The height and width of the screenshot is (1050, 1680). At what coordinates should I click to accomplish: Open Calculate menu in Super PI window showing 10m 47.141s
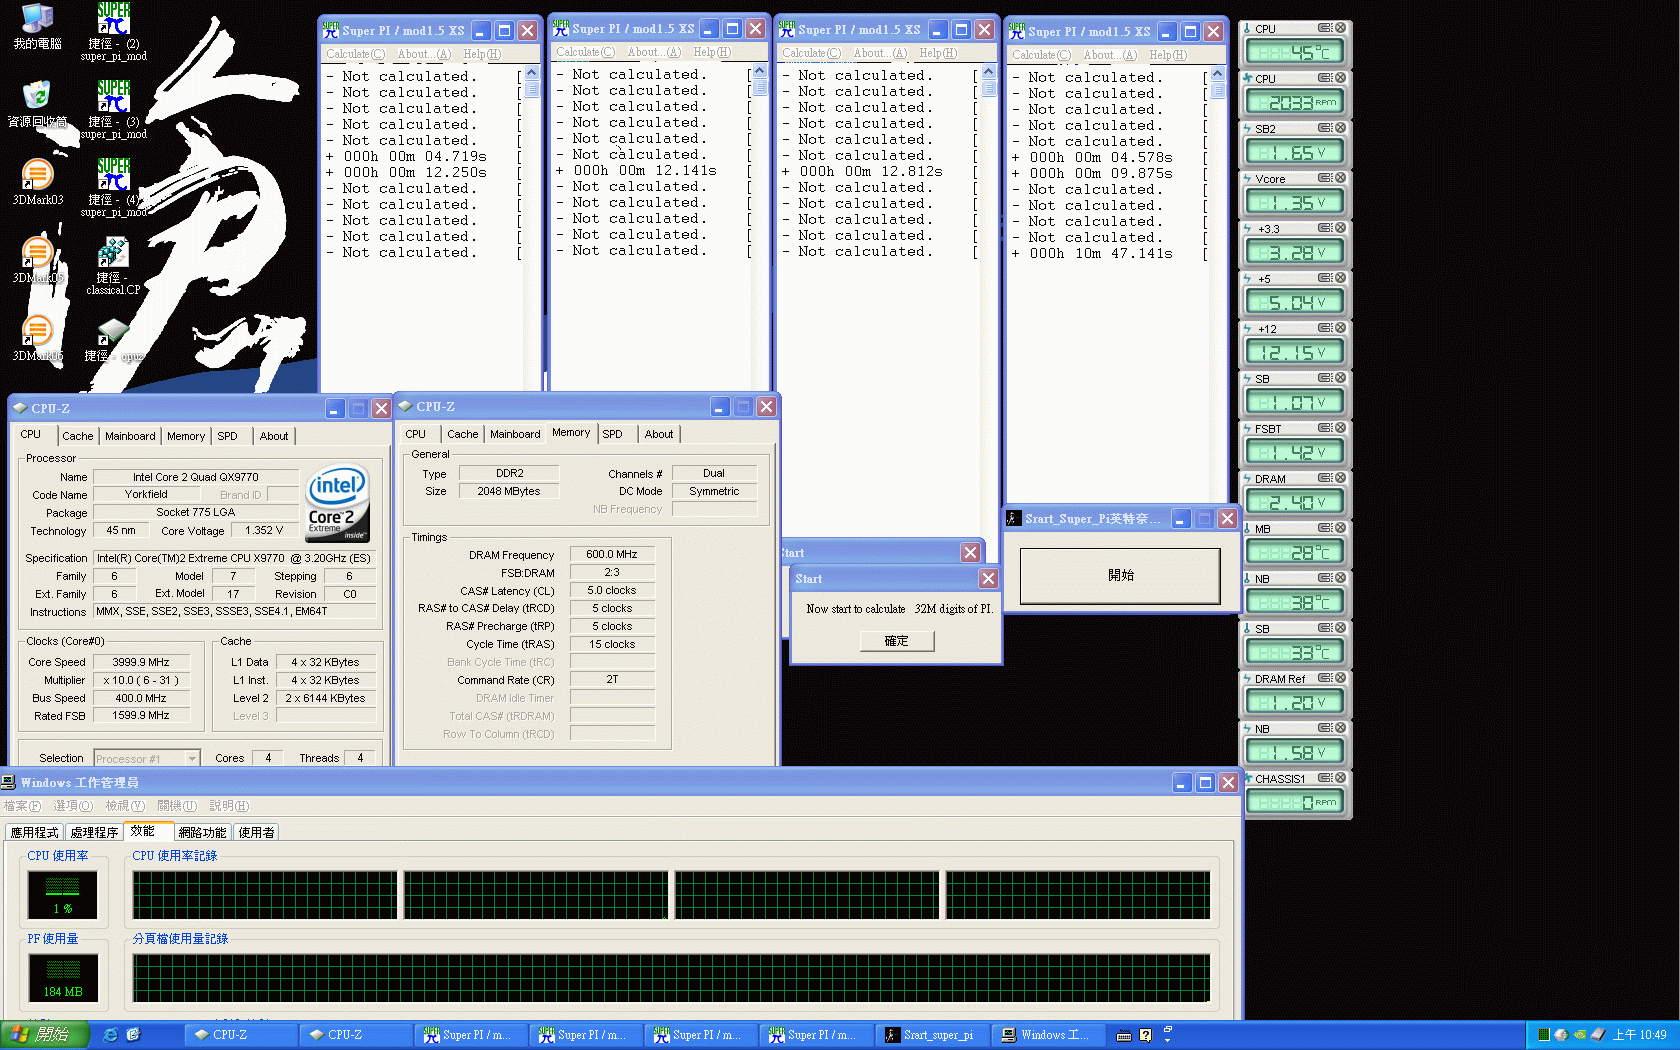tap(1041, 55)
